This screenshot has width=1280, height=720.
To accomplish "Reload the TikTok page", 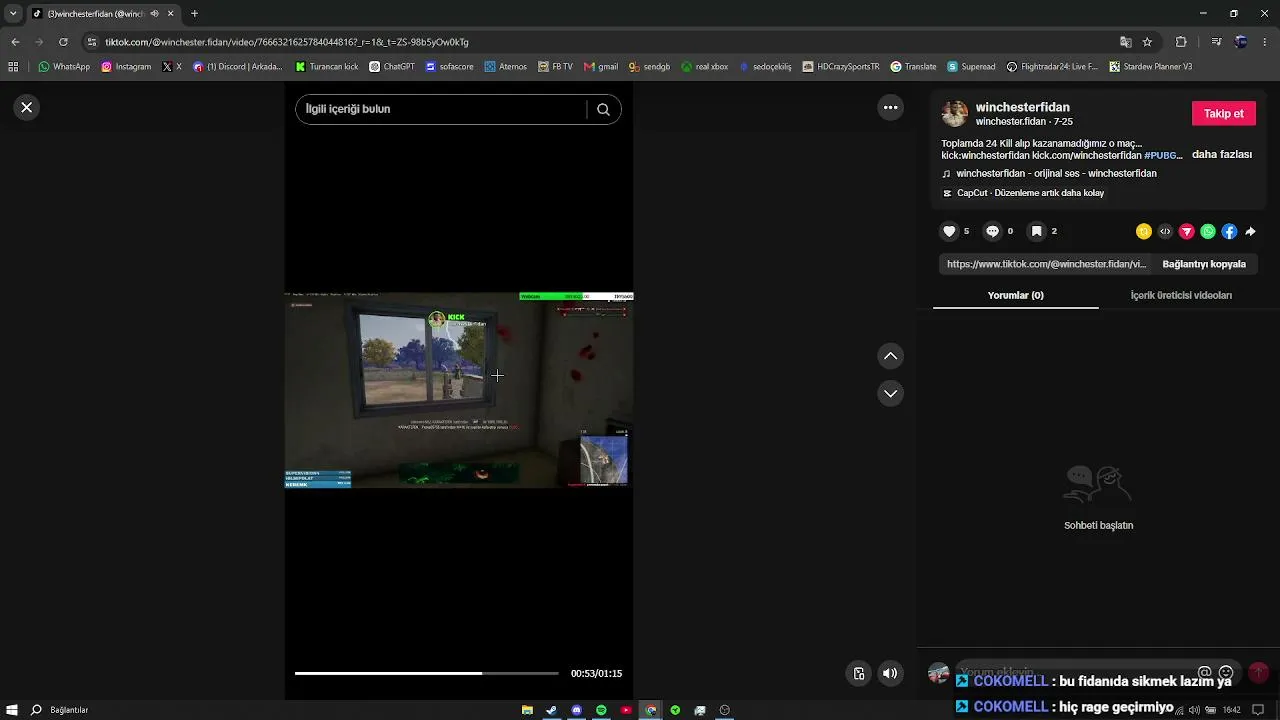I will [63, 42].
